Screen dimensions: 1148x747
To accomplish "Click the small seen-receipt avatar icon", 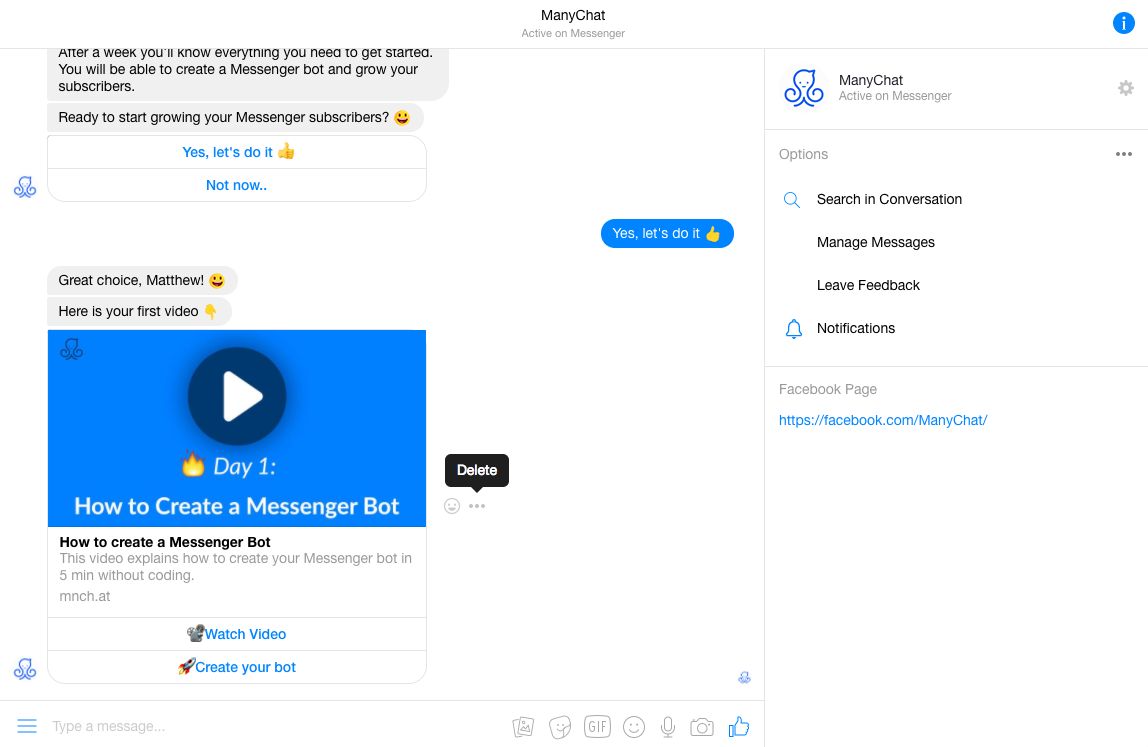I will [744, 677].
